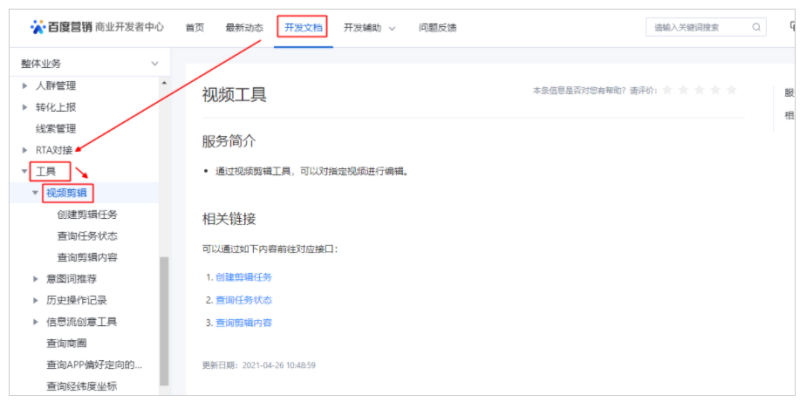This screenshot has height=402, width=800.
Task: Select the 视频剪辑 tree item
Action: (x=67, y=193)
